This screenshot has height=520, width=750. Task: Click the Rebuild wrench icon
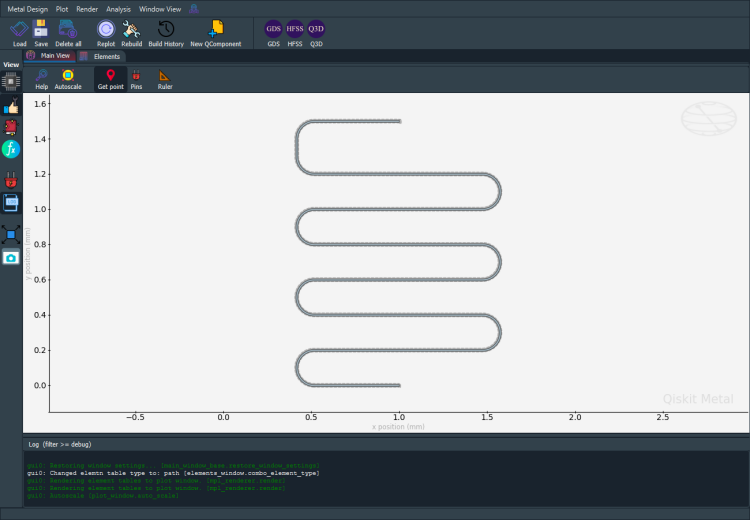[131, 29]
